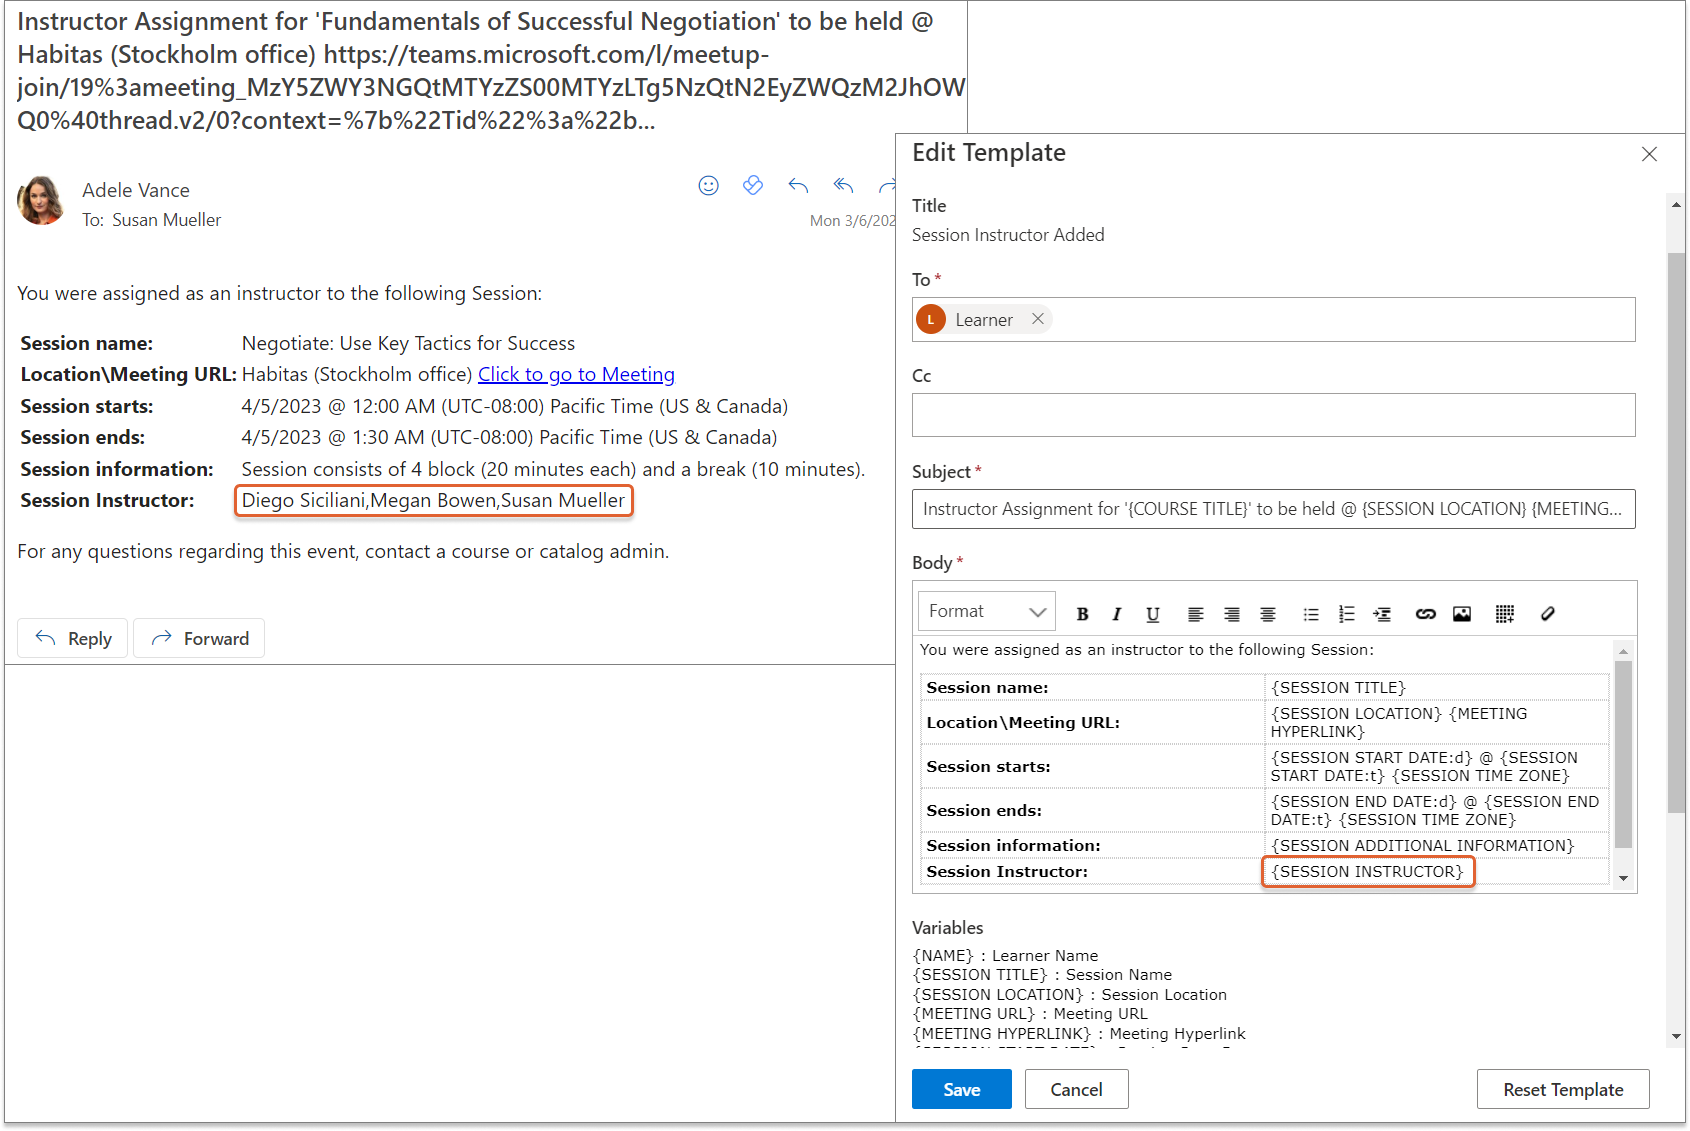
Task: Insert a hyperlink in the body
Action: coord(1426,614)
